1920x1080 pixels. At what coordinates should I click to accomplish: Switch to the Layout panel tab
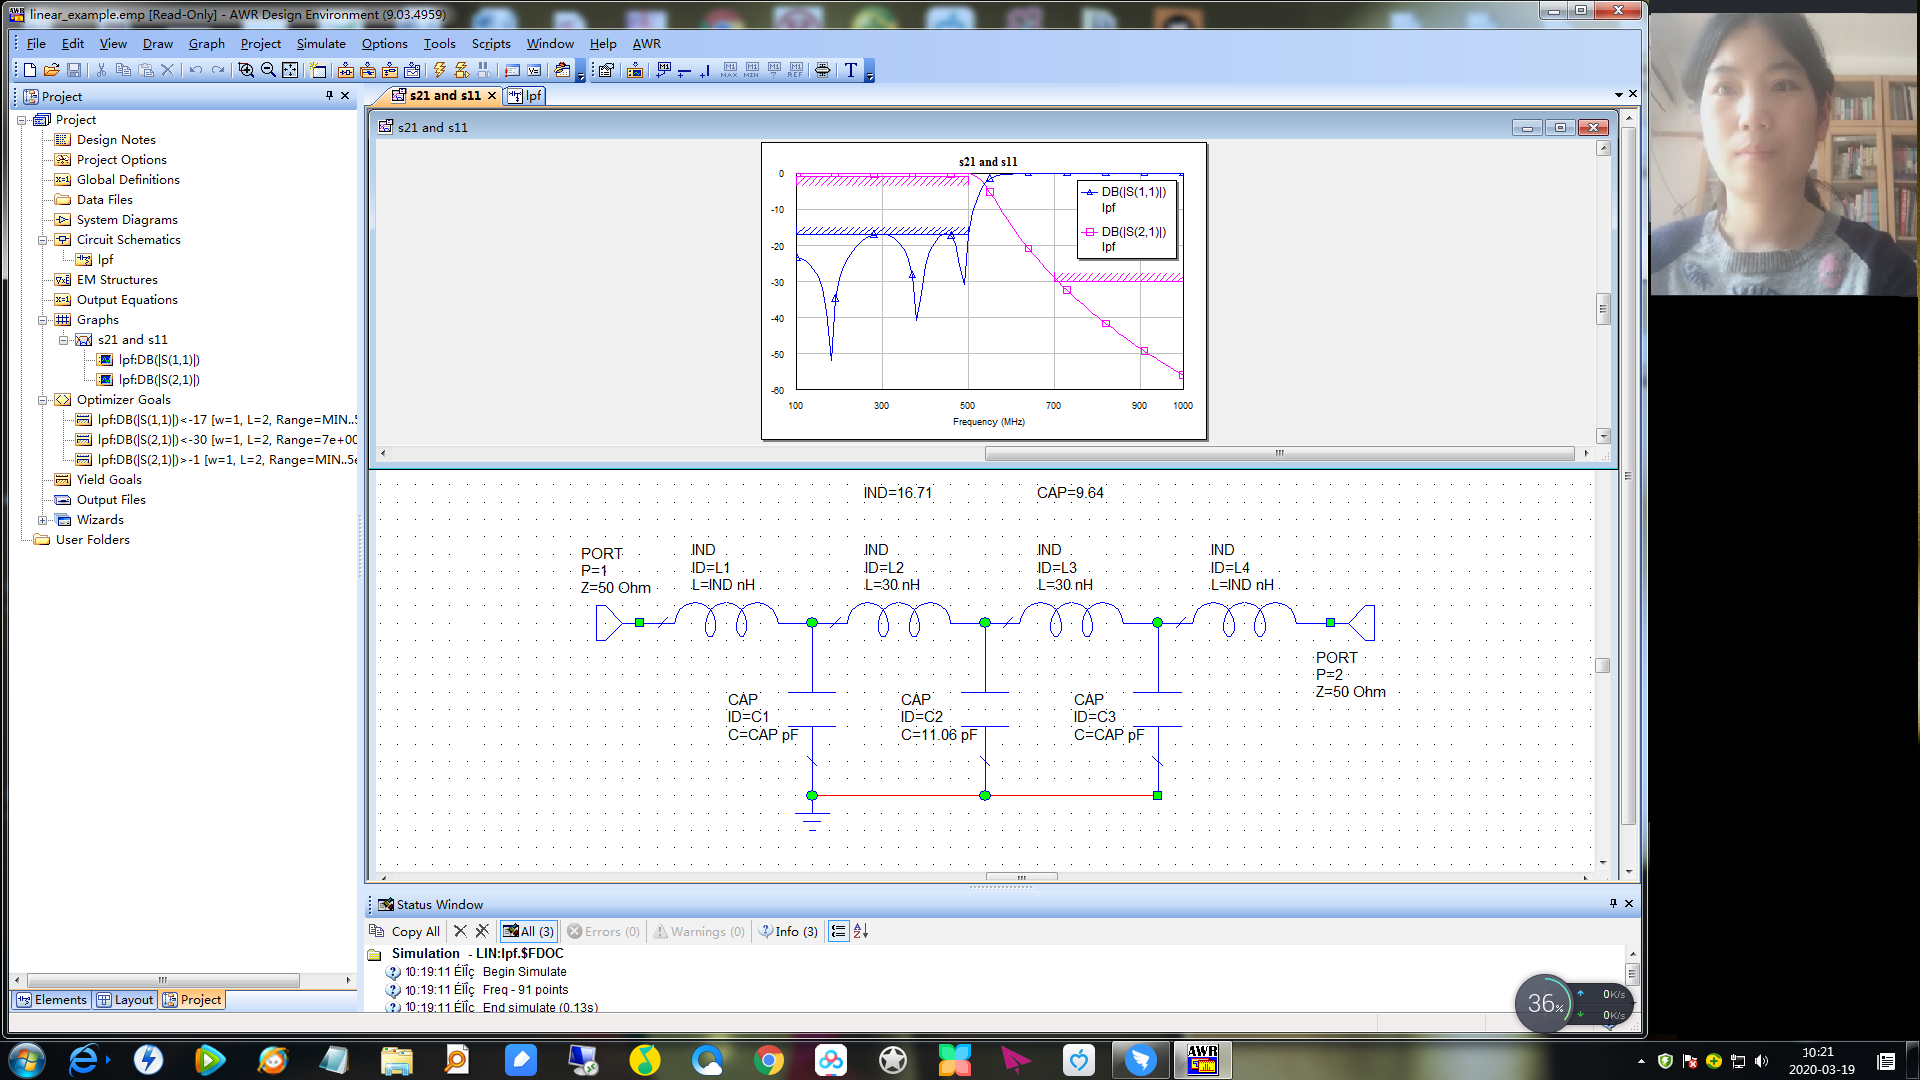click(125, 999)
